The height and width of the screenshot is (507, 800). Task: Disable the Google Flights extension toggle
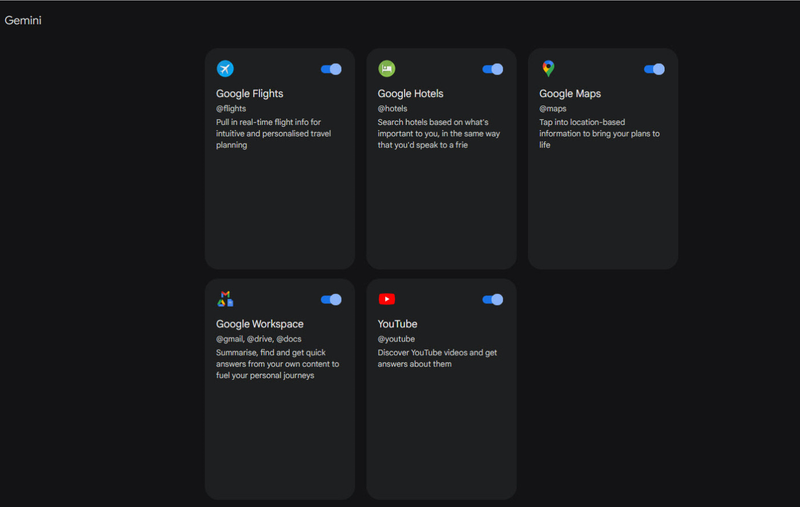[x=331, y=69]
